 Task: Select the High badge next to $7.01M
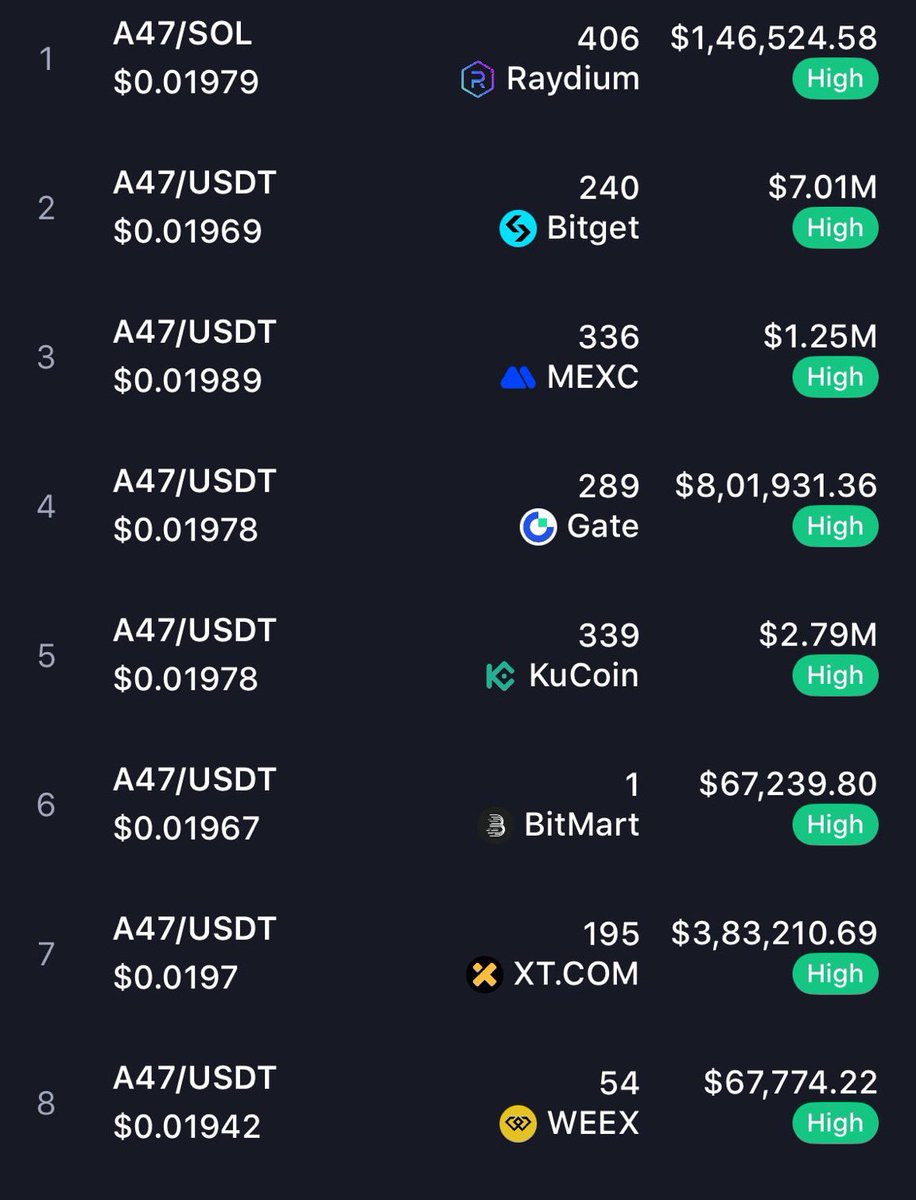click(835, 229)
